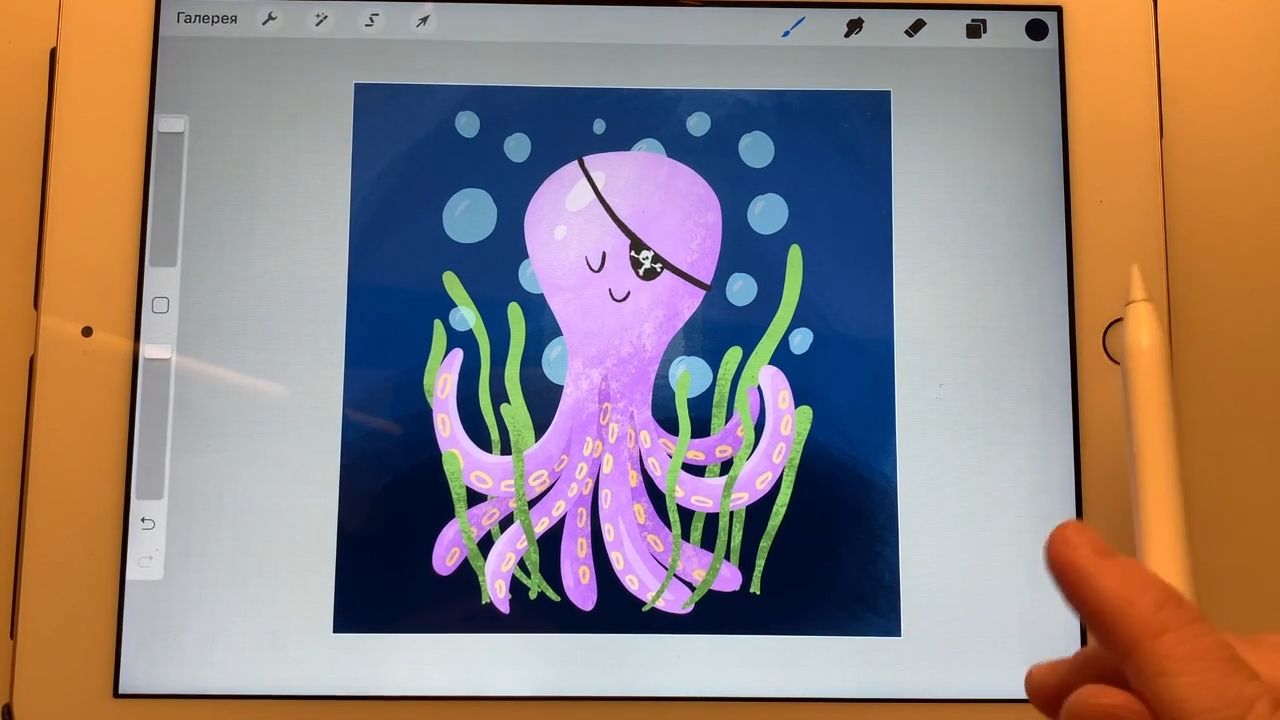Tap the brush size slider handle
The width and height of the screenshot is (1280, 720).
coord(171,125)
